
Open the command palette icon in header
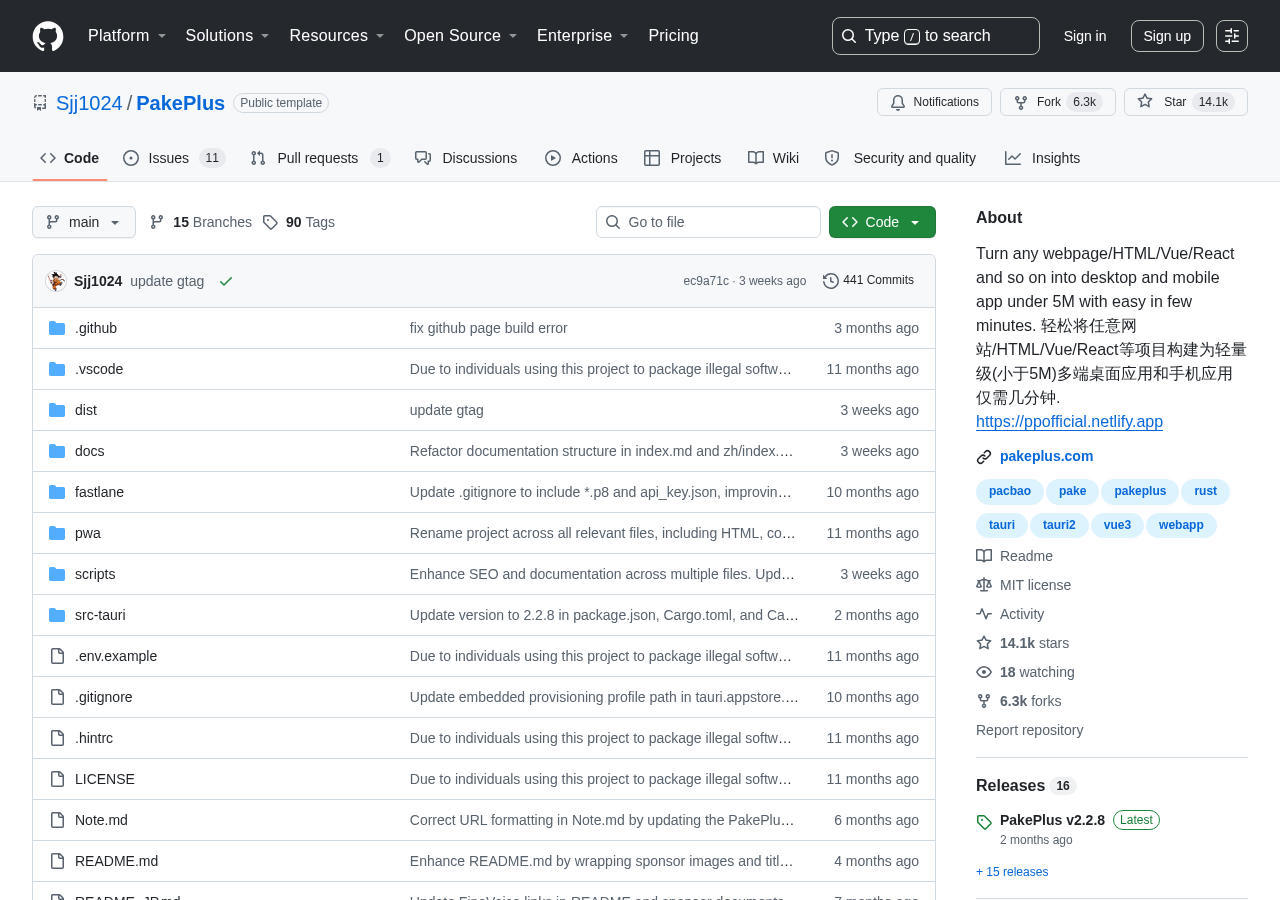[x=1232, y=36]
